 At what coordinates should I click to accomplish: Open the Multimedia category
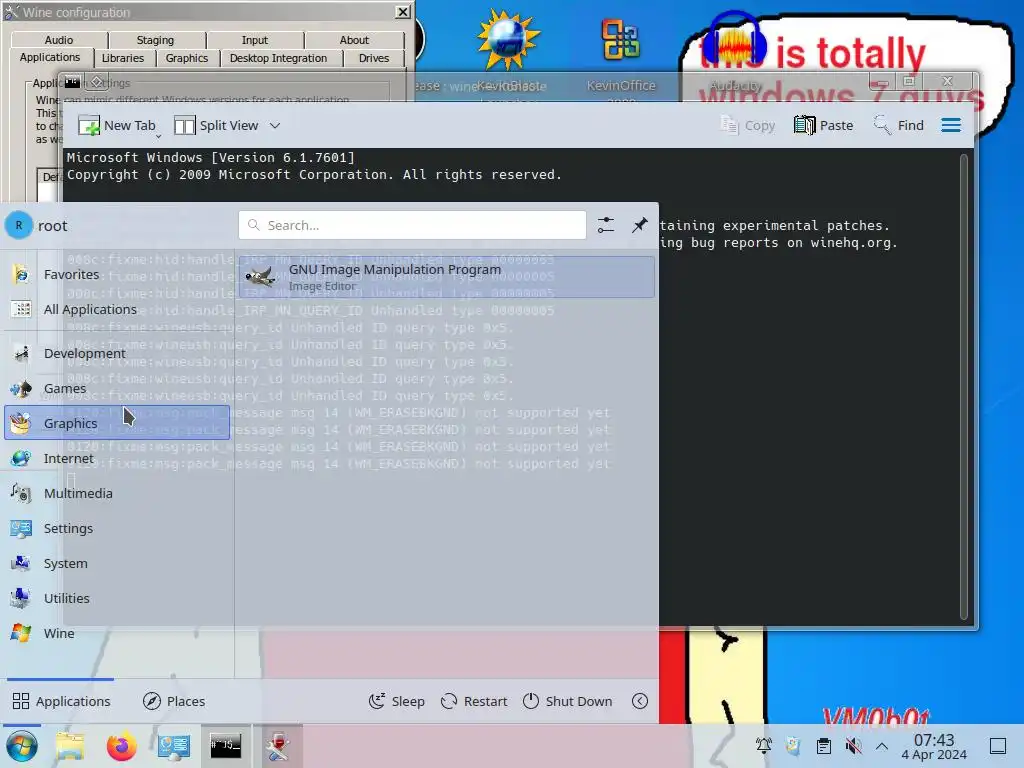pyautogui.click(x=118, y=493)
